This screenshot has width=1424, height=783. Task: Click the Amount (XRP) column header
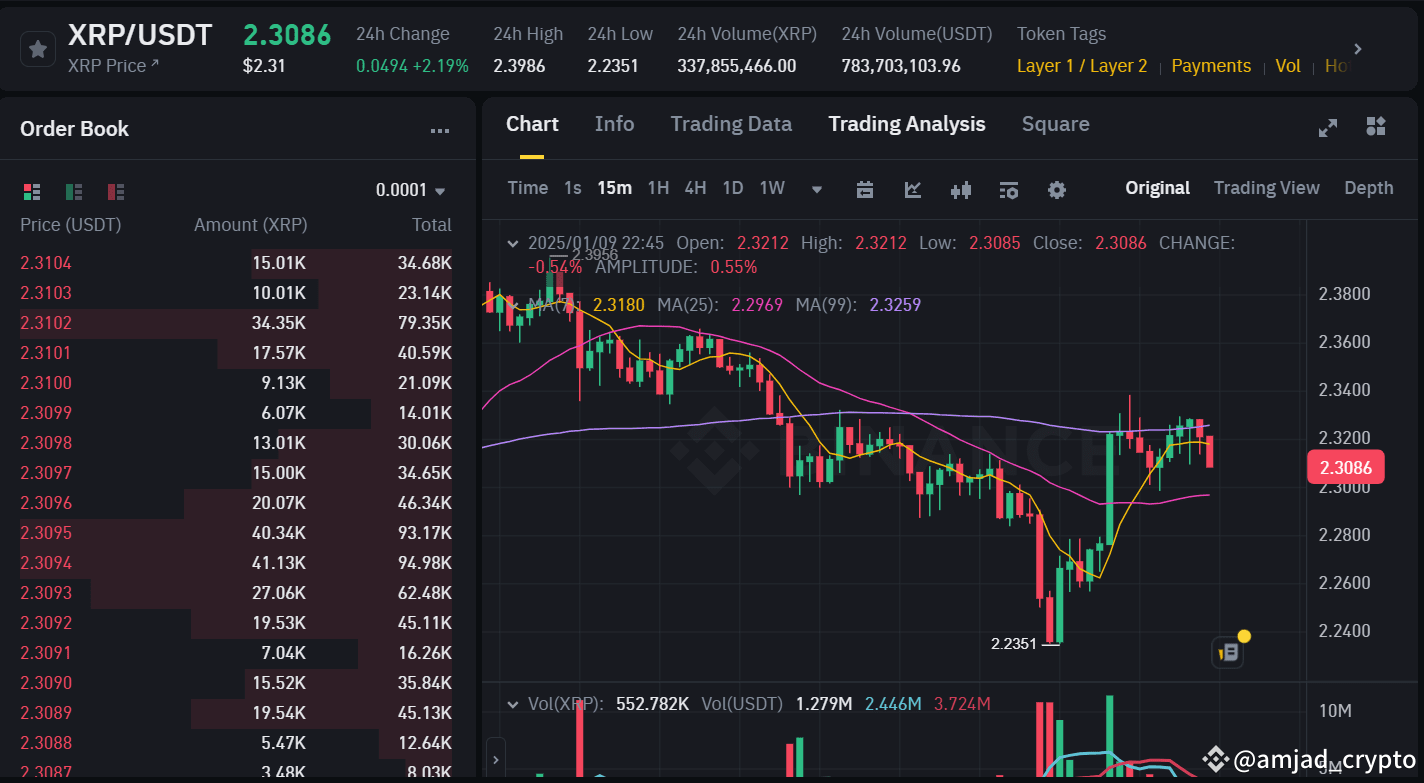[251, 225]
